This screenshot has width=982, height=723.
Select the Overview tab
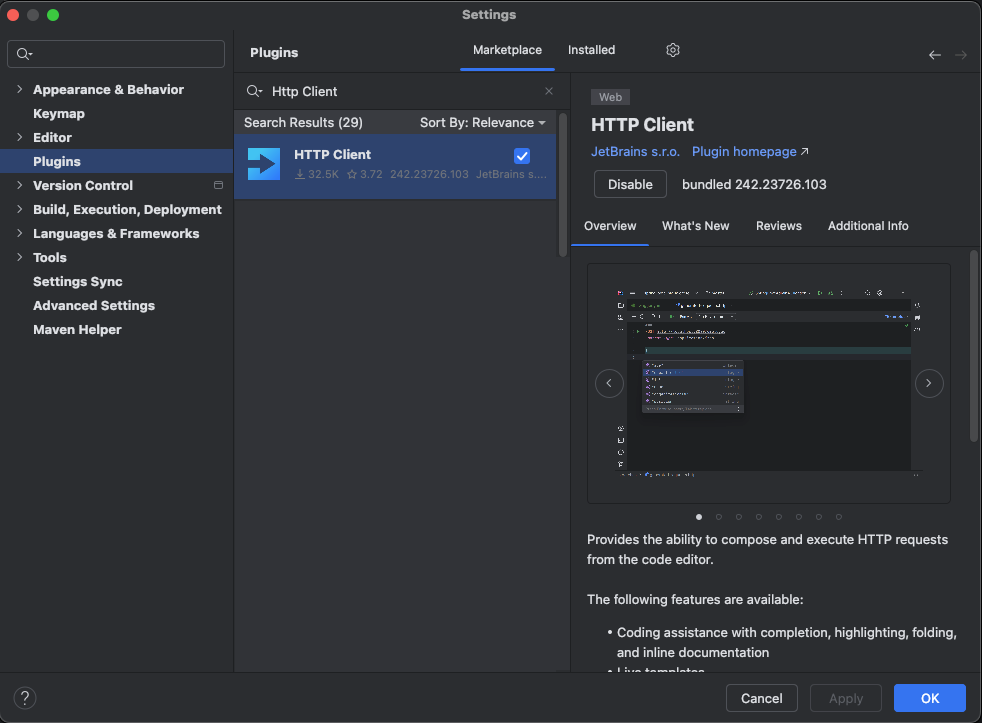pyautogui.click(x=610, y=226)
